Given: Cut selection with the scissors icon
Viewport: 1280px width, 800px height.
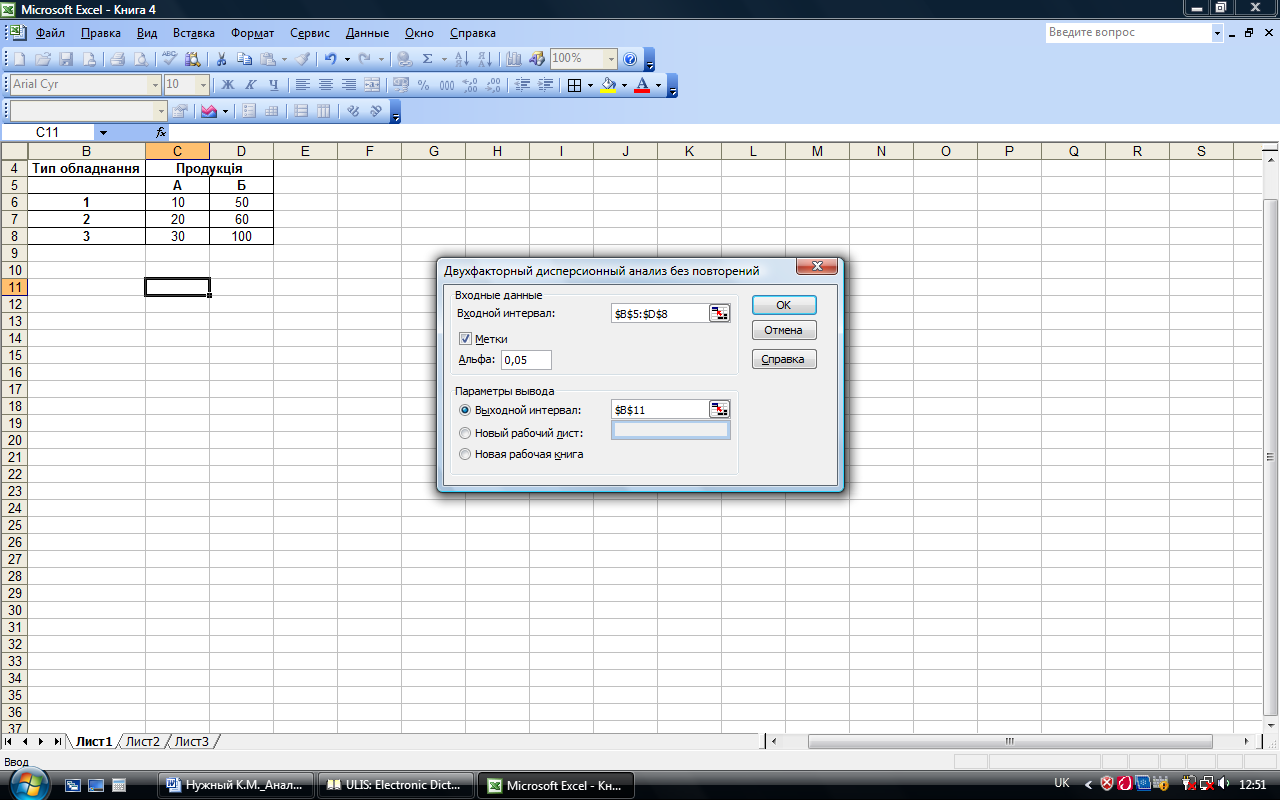Looking at the screenshot, I should point(221,59).
